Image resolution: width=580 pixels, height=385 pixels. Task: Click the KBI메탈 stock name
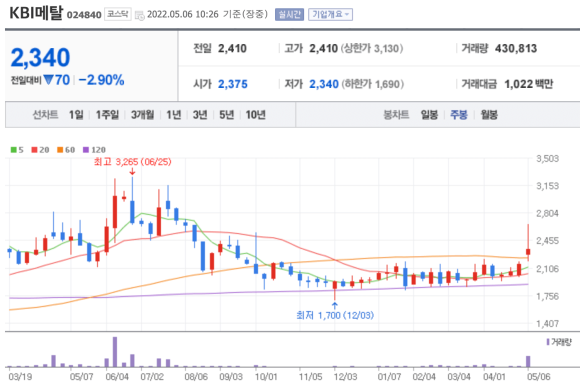tap(36, 13)
